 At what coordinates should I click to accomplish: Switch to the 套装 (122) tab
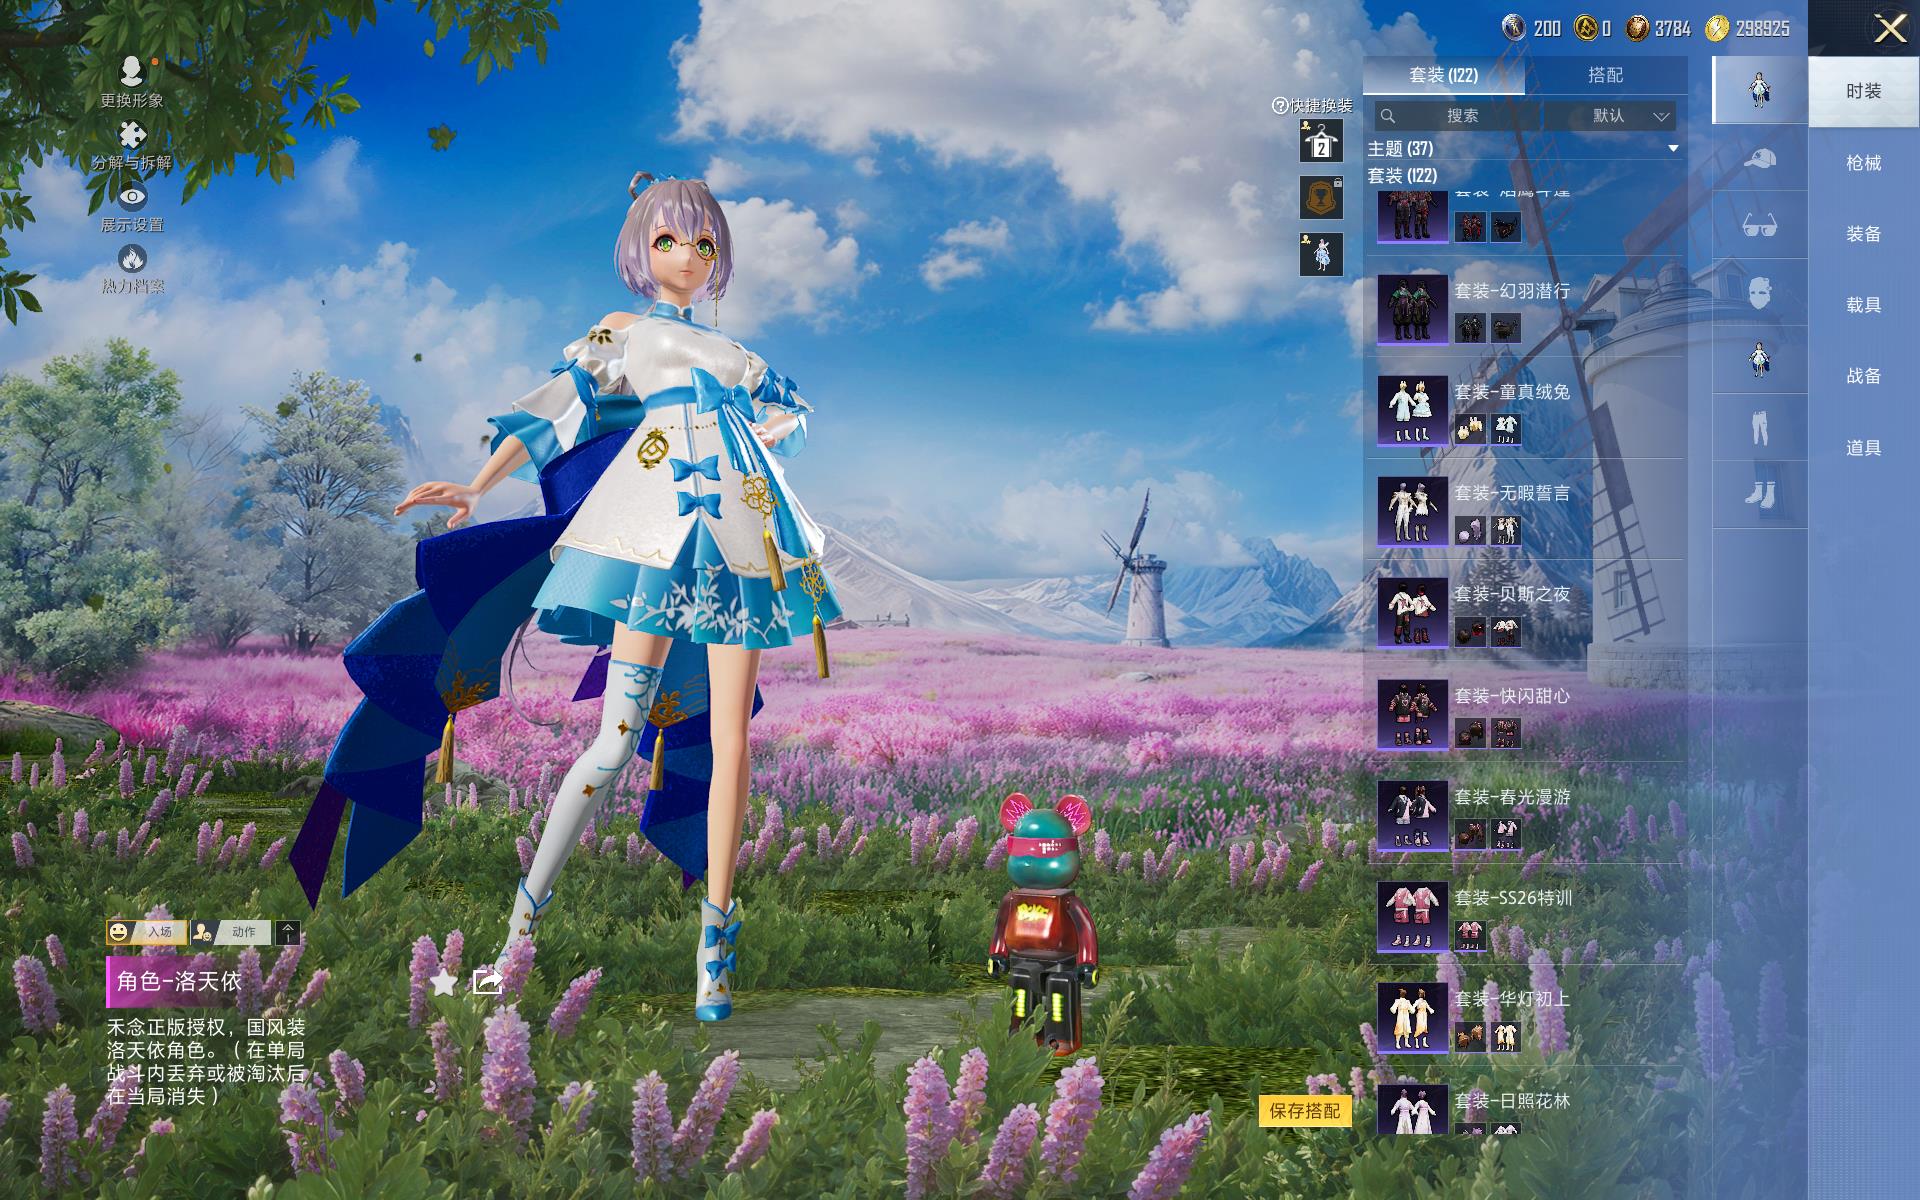tap(1444, 75)
